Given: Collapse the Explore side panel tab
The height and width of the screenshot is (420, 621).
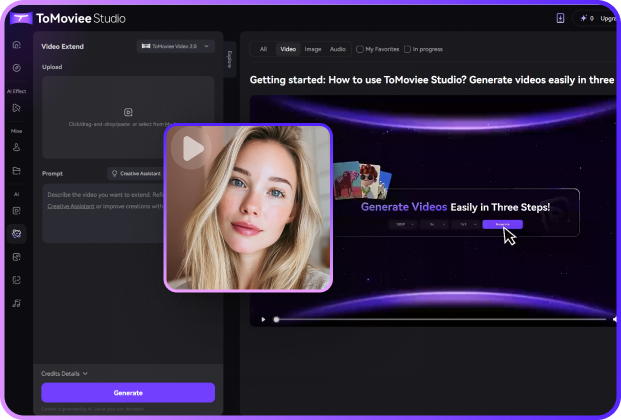Looking at the screenshot, I should 230,59.
